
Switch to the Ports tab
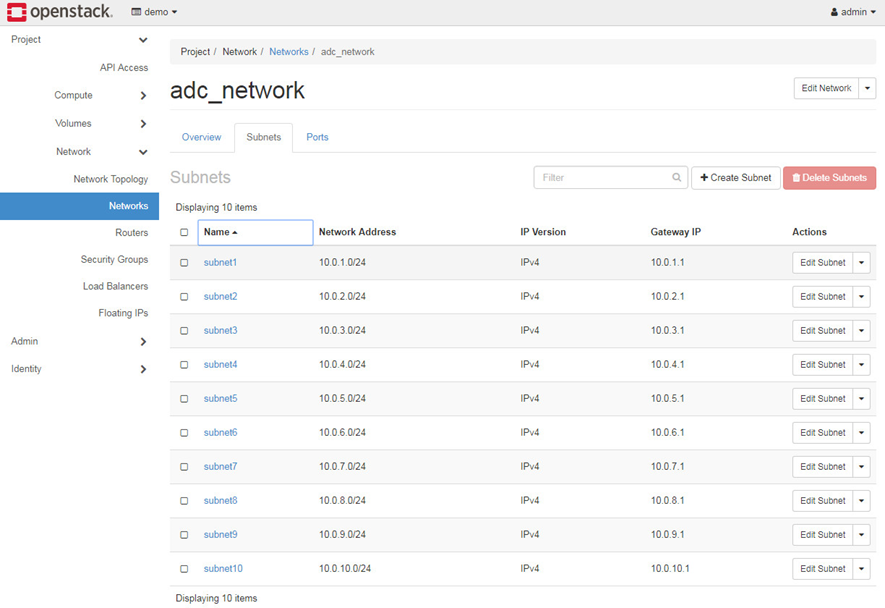(x=317, y=137)
